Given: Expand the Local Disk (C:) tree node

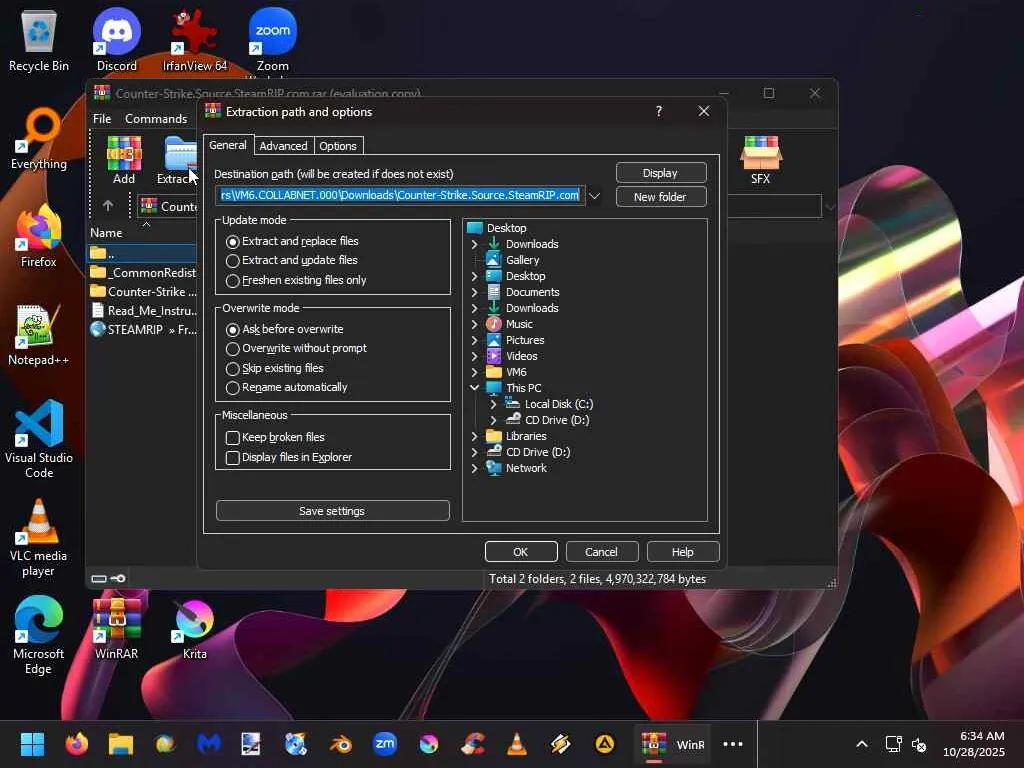Looking at the screenshot, I should (493, 404).
